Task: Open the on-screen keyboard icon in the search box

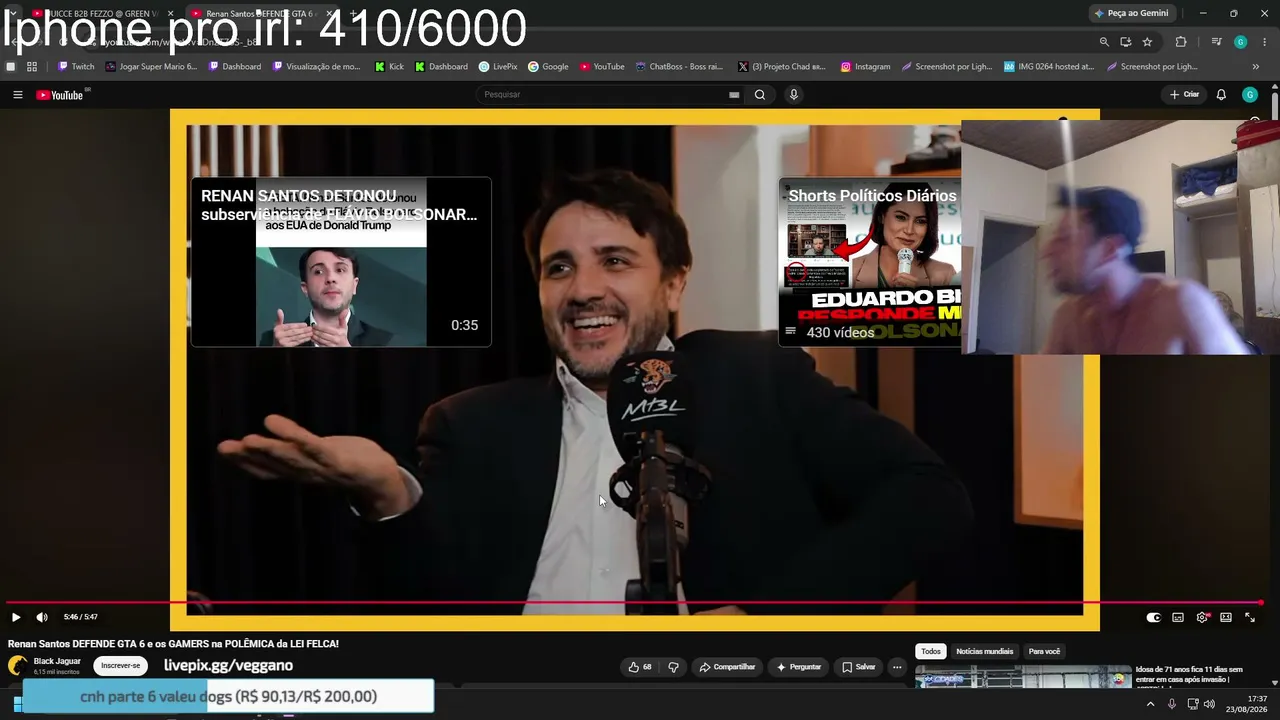Action: 734,95
